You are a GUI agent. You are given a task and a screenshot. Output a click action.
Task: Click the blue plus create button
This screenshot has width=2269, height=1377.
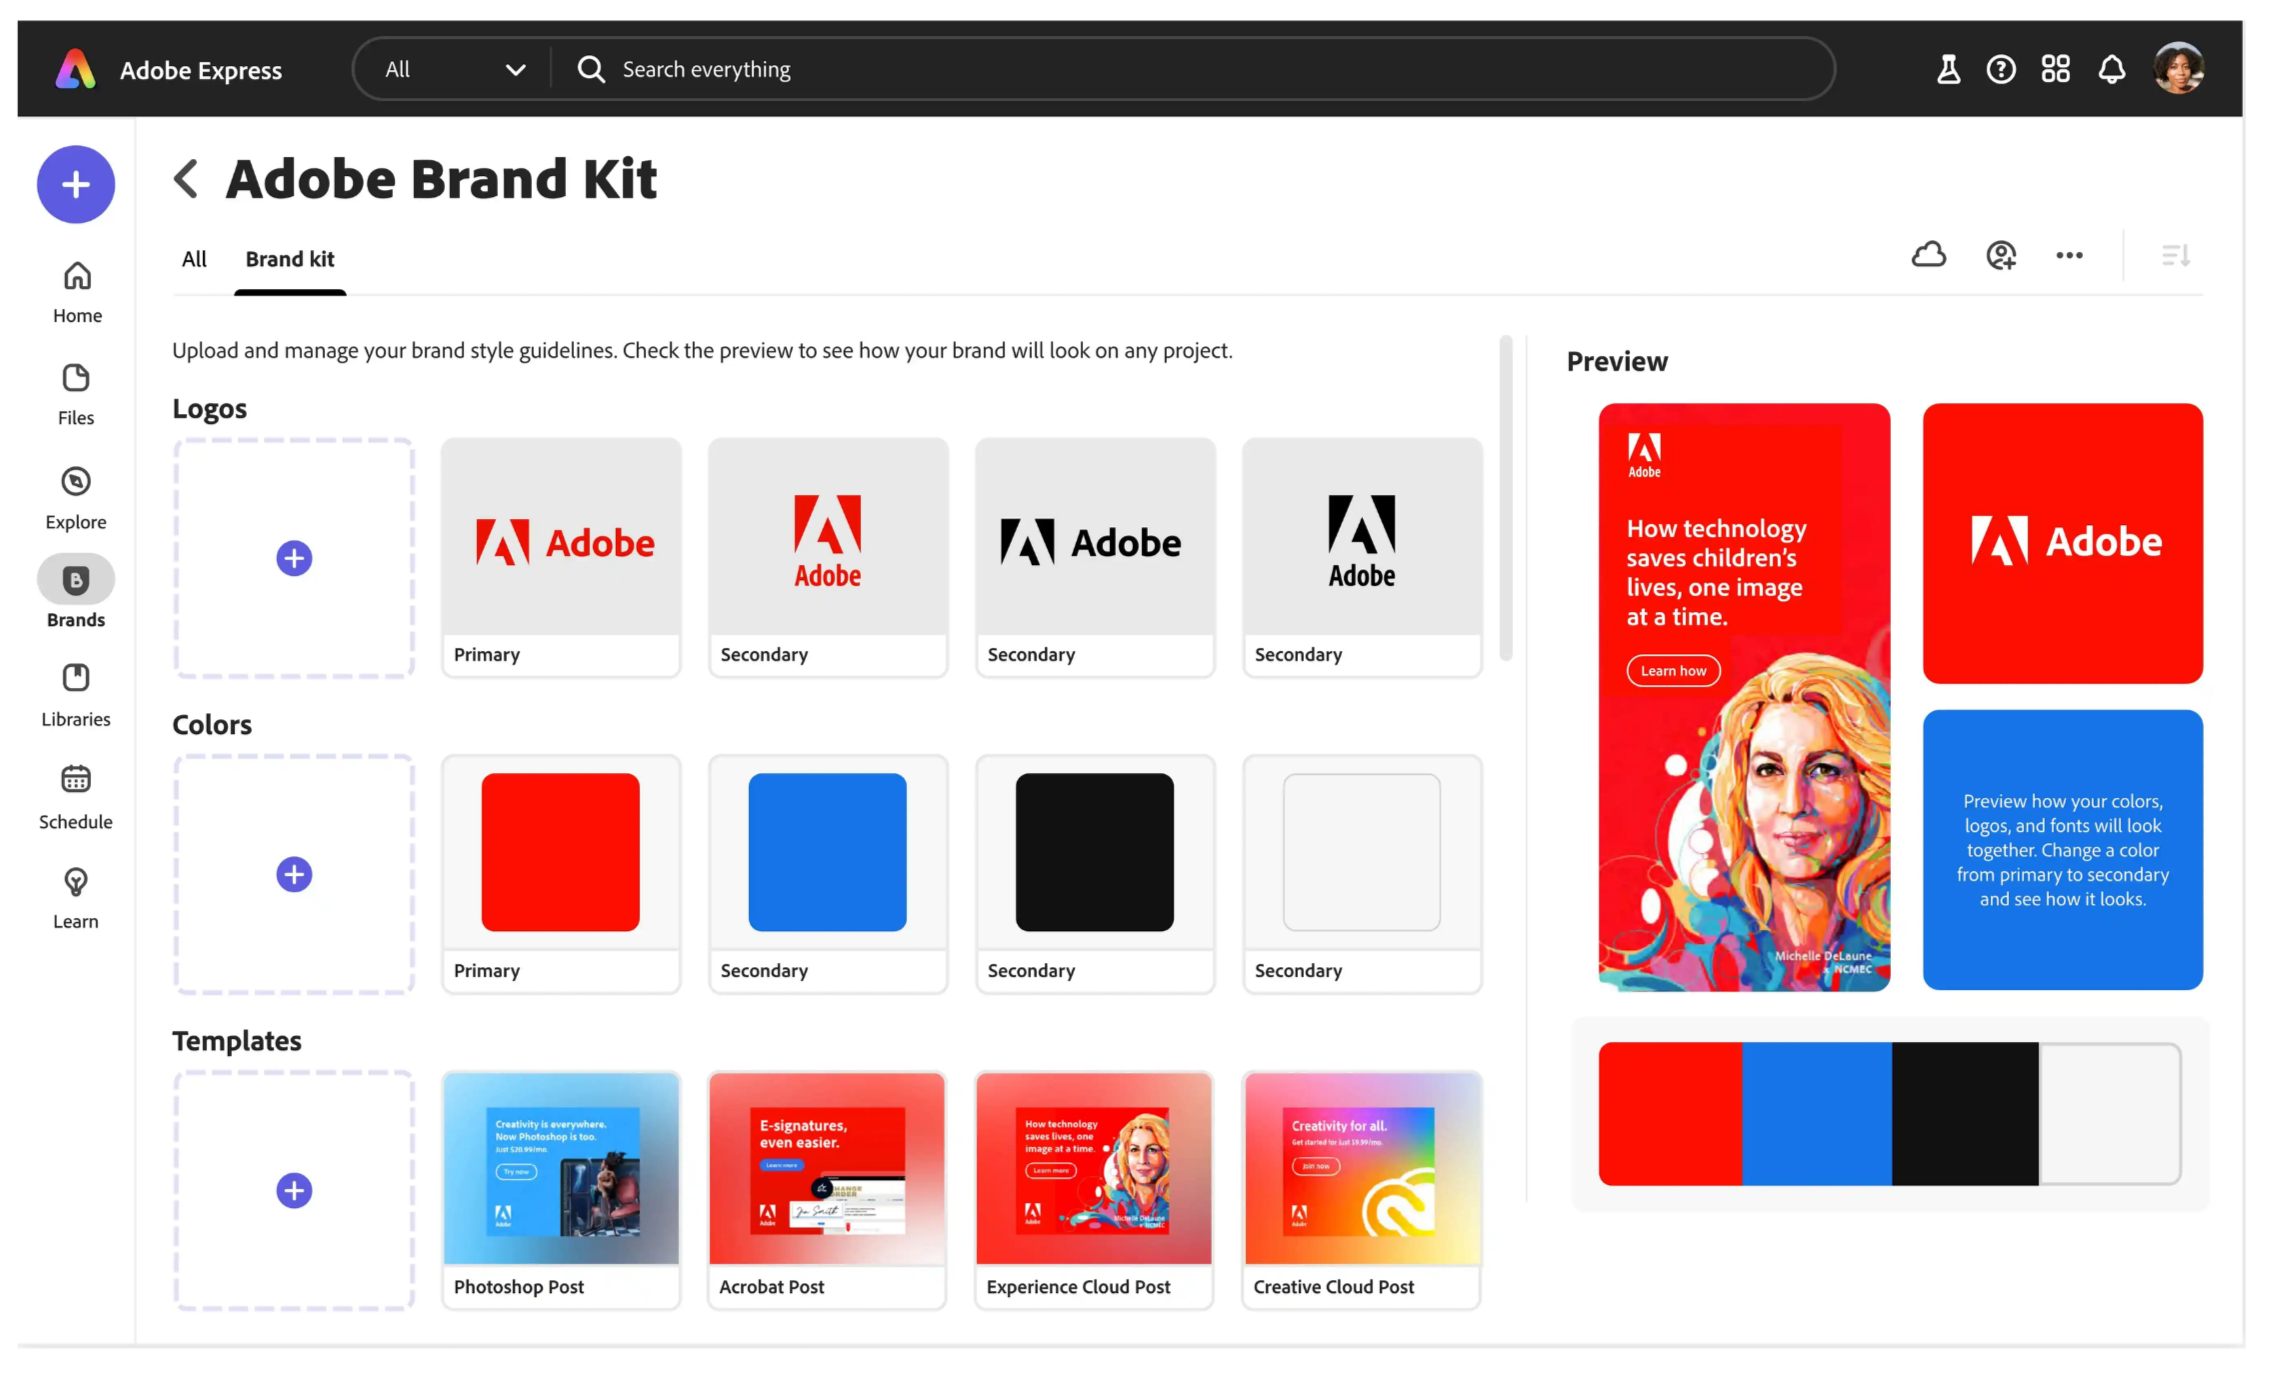[76, 184]
